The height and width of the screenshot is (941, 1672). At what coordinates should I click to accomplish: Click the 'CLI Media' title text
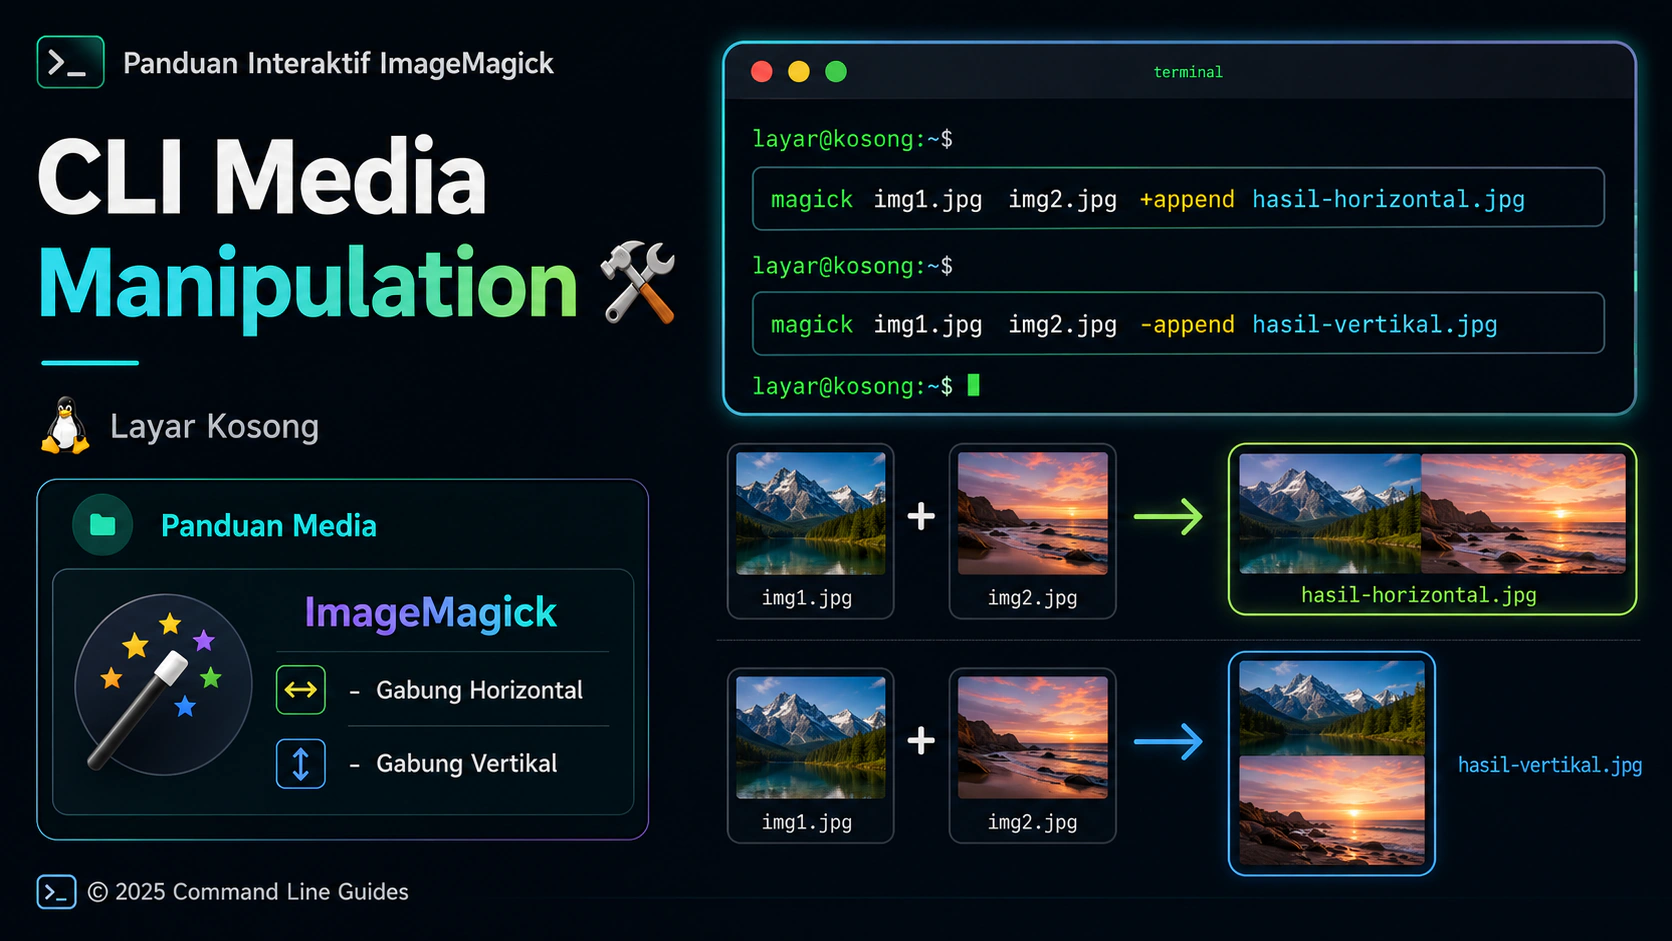(x=262, y=177)
